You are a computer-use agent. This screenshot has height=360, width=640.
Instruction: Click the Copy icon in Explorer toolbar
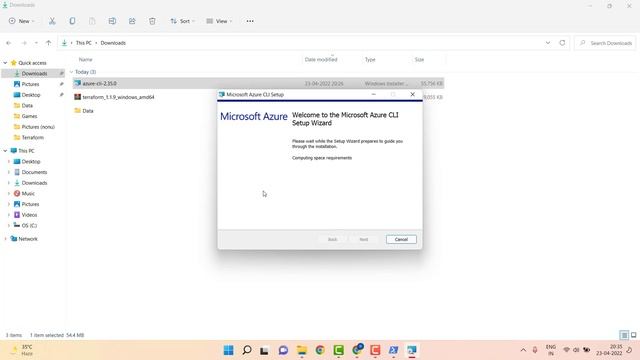click(72, 21)
